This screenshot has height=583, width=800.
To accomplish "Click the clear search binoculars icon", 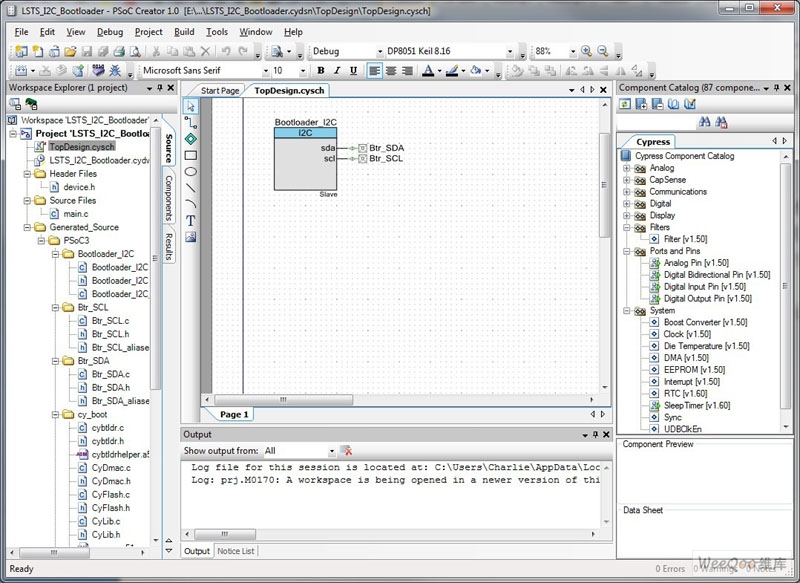I will point(721,122).
